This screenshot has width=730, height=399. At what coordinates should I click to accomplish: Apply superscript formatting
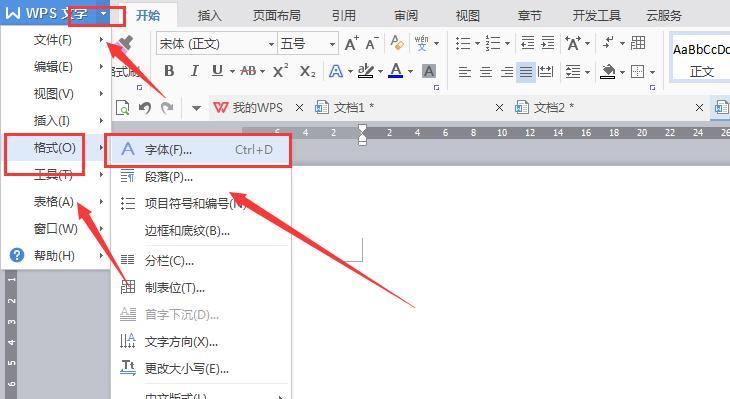click(280, 71)
